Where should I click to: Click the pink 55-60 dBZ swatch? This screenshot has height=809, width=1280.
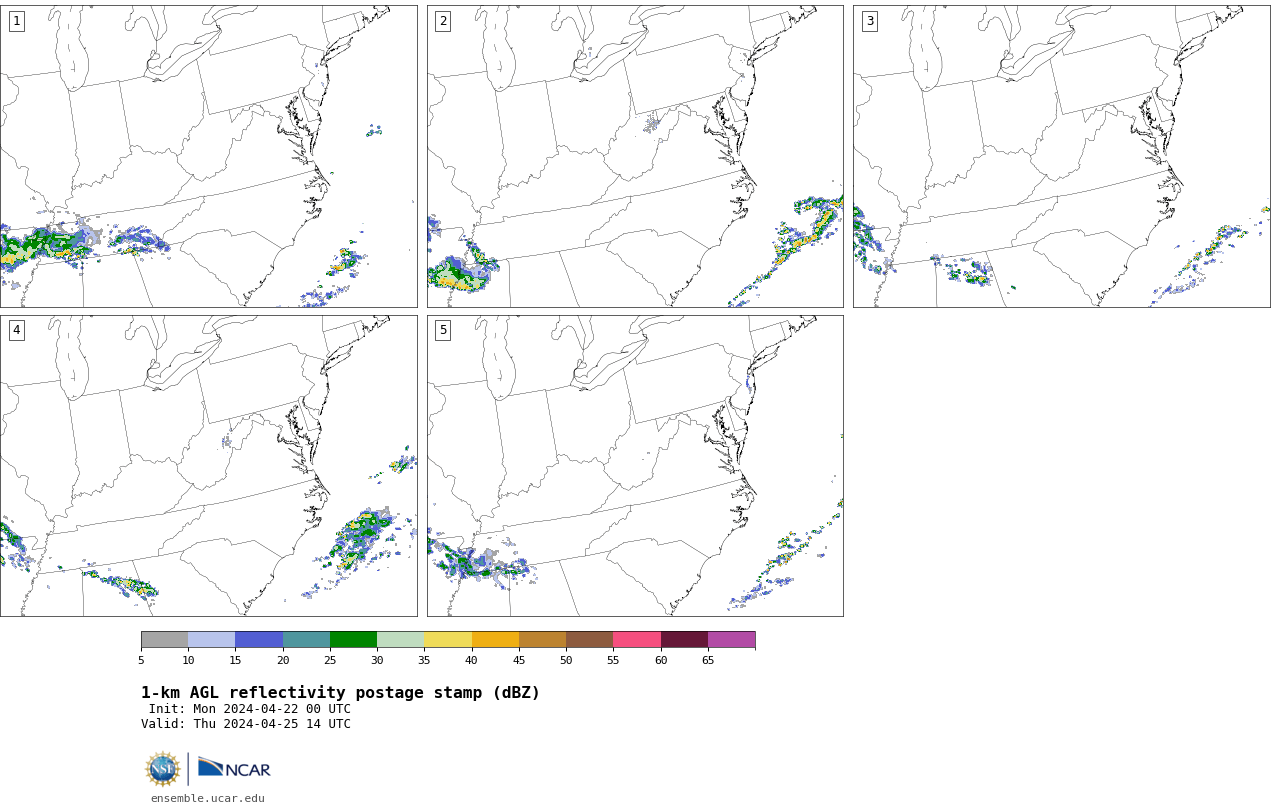coord(637,640)
